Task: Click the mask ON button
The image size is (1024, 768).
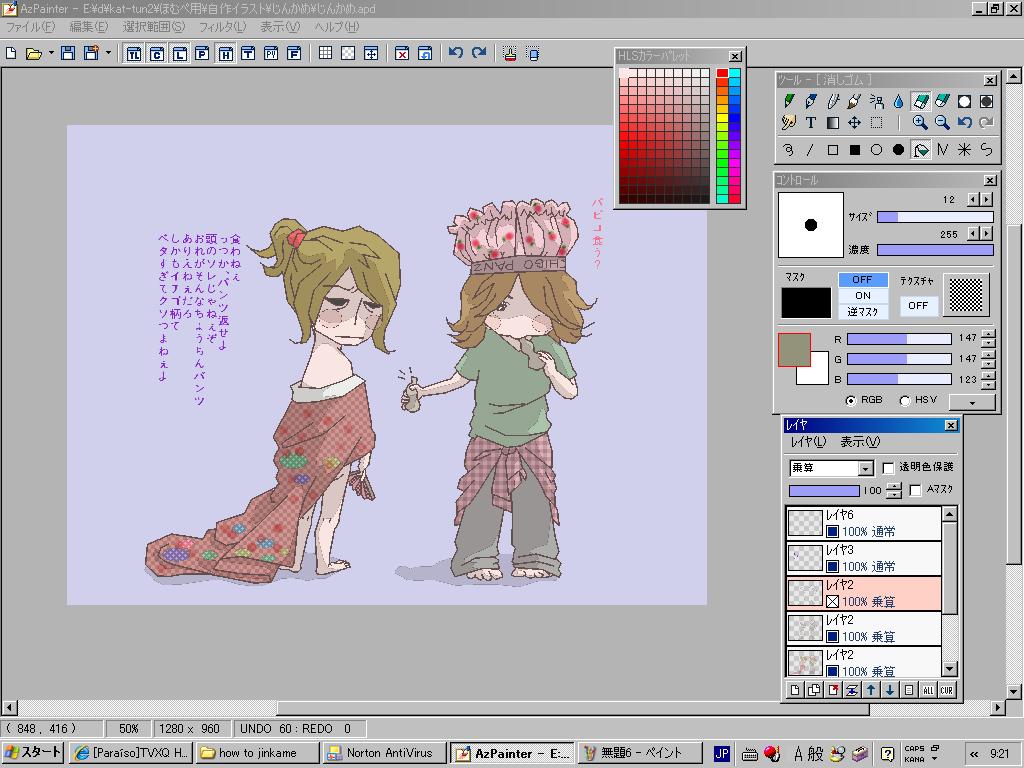Action: click(x=862, y=295)
